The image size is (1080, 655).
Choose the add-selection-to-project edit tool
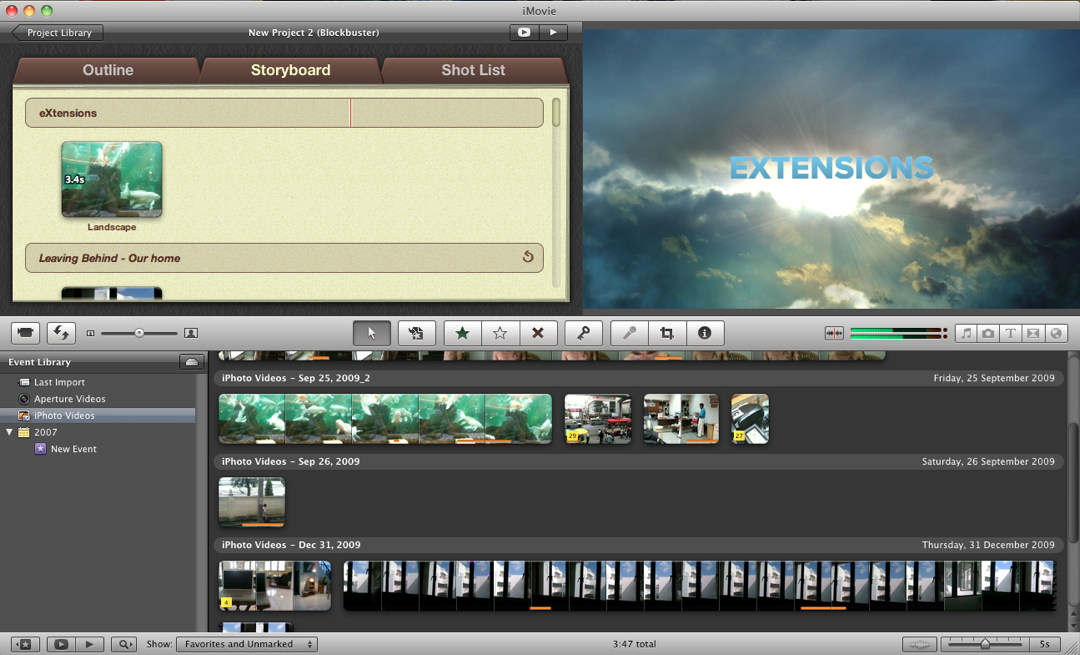(x=416, y=333)
